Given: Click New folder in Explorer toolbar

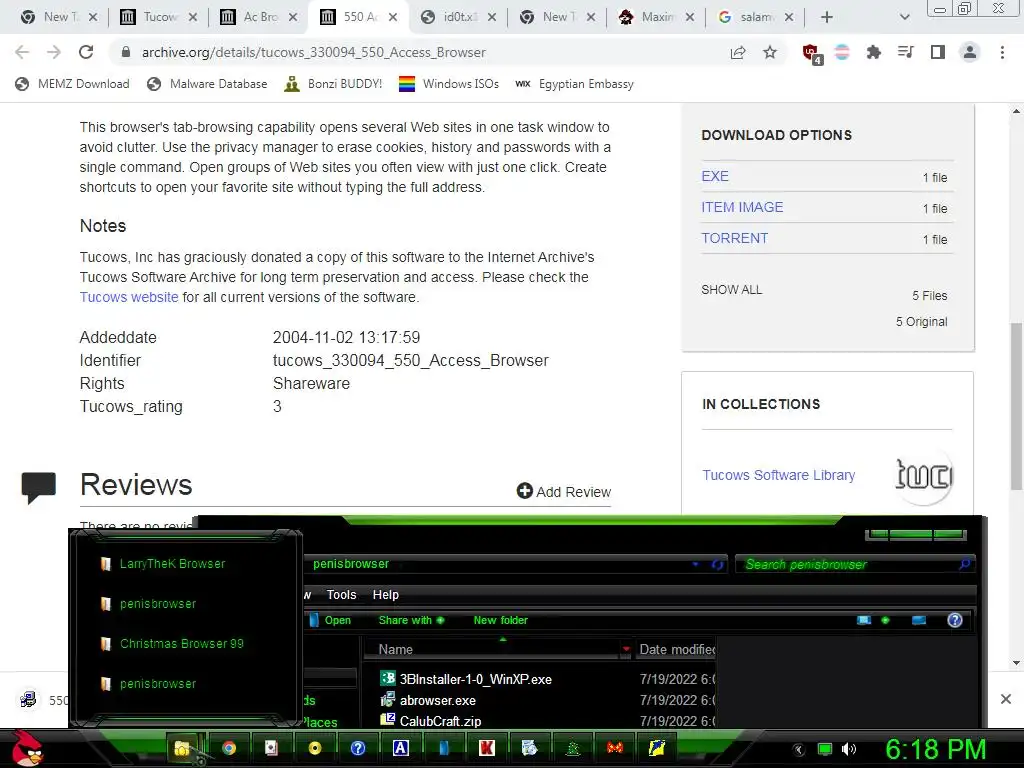Looking at the screenshot, I should [x=500, y=620].
